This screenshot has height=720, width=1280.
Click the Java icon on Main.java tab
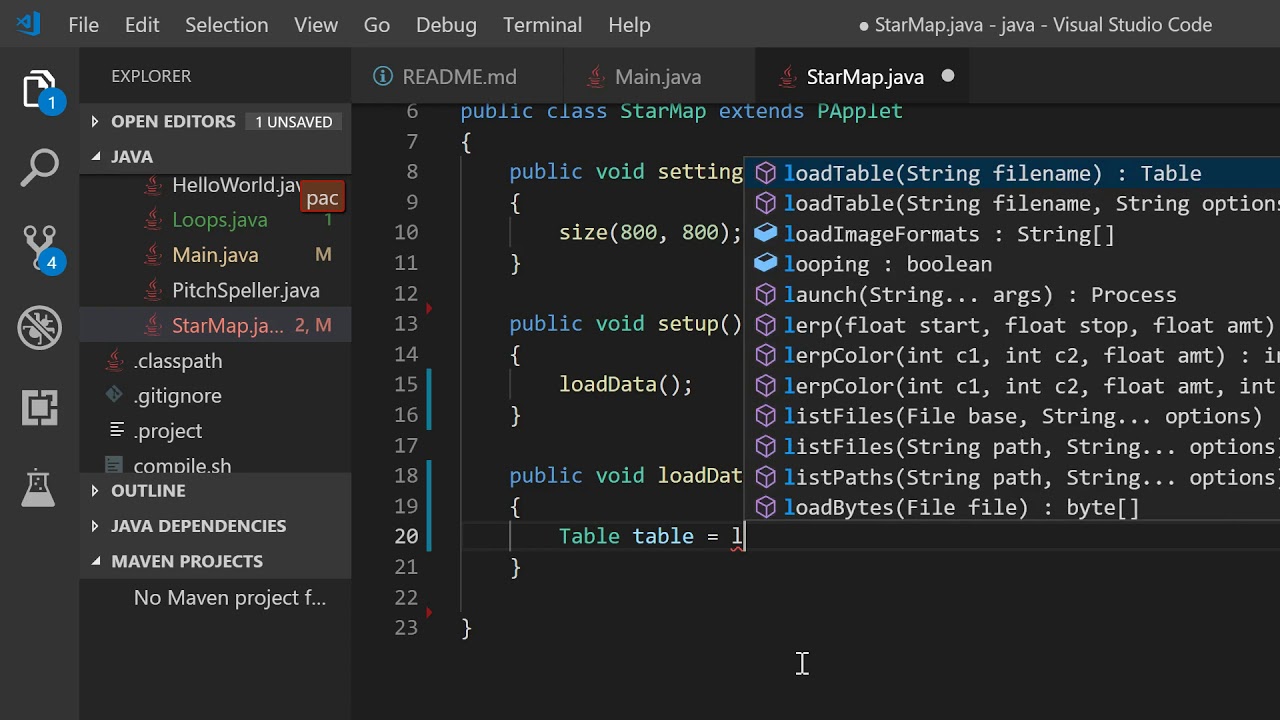pos(595,76)
